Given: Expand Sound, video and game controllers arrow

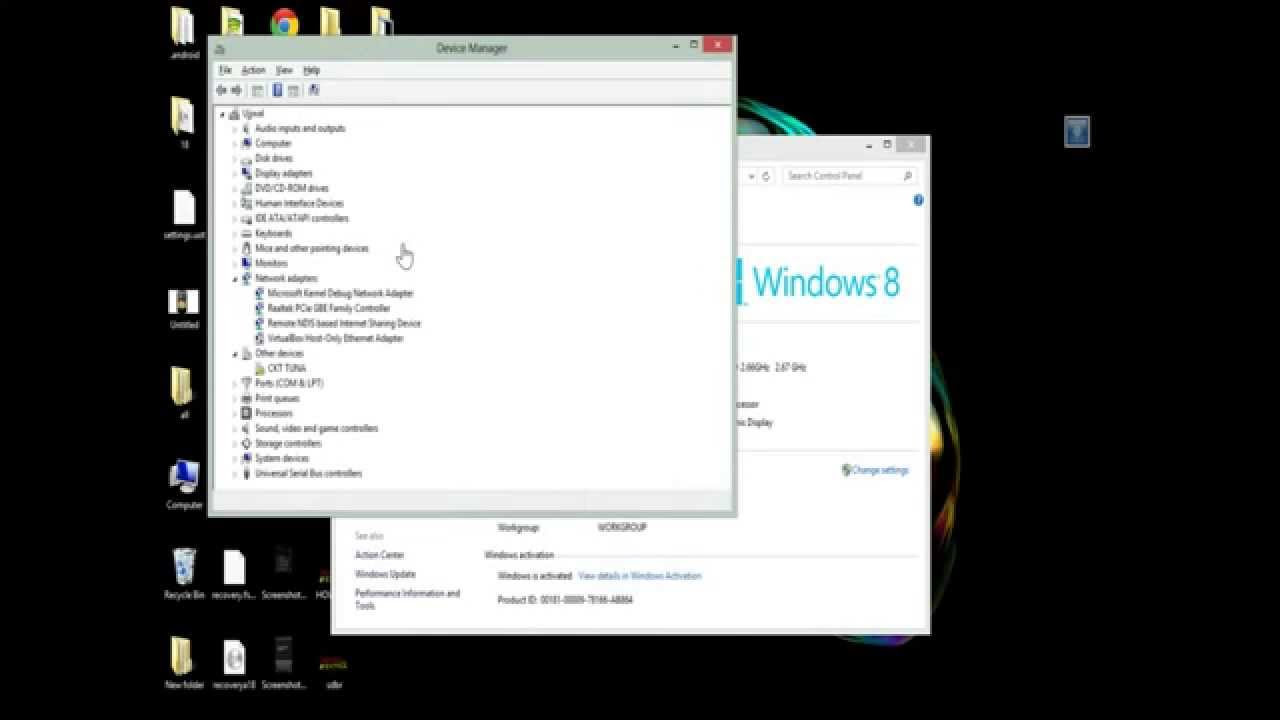Looking at the screenshot, I should pyautogui.click(x=235, y=429).
